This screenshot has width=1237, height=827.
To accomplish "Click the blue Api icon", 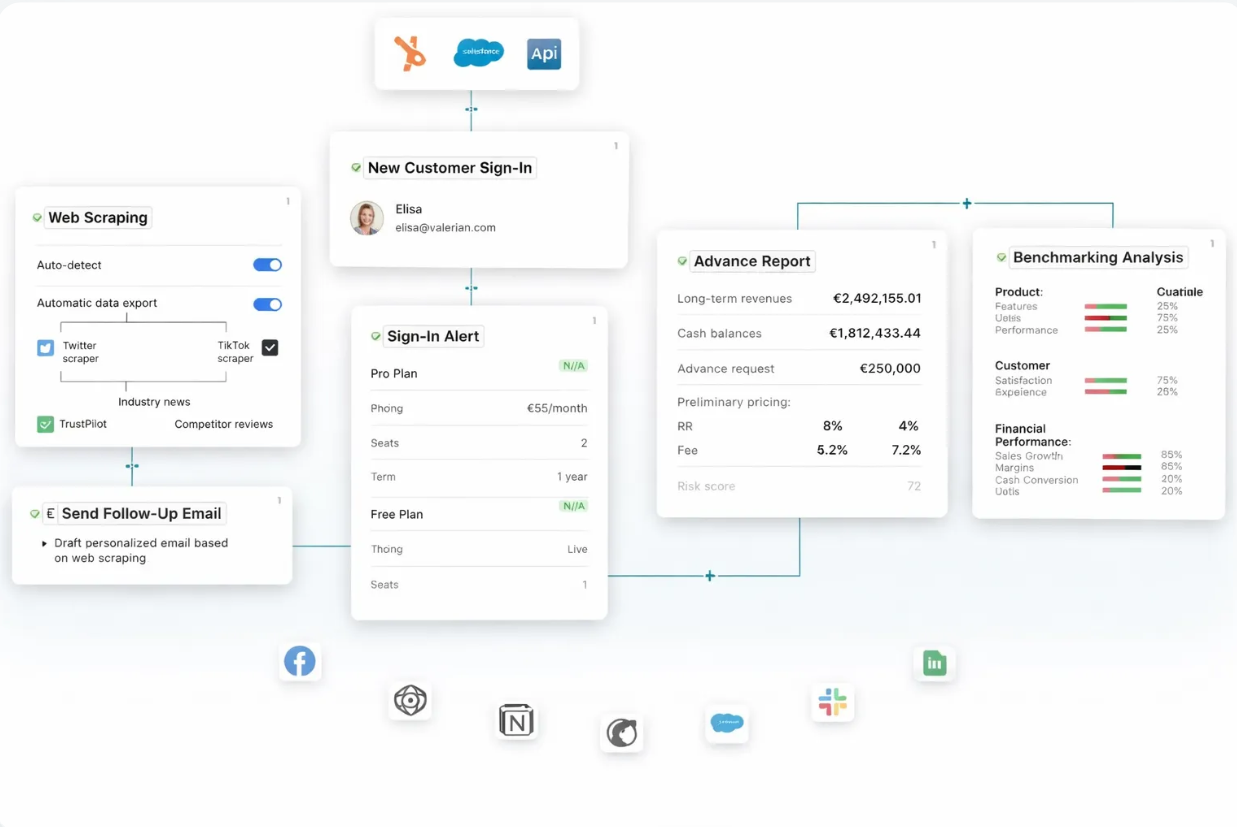I will click(544, 54).
